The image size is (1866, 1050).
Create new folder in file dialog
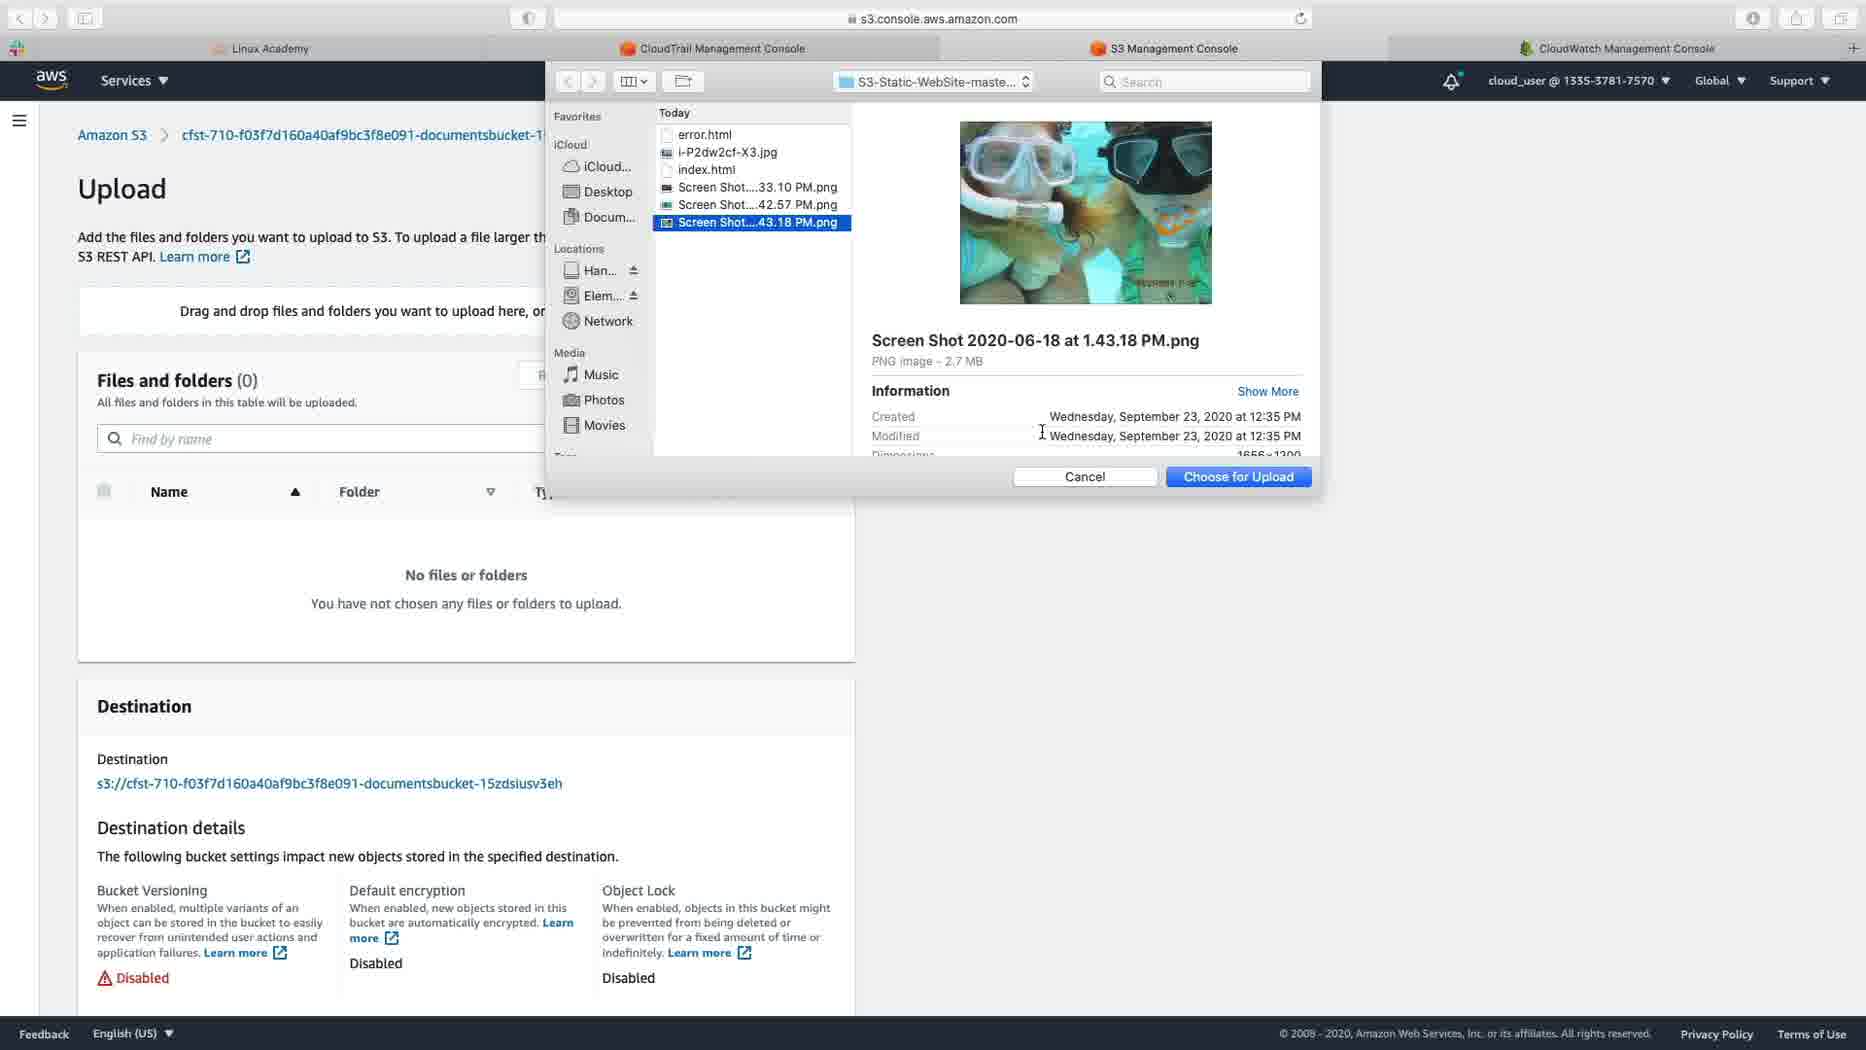pyautogui.click(x=683, y=82)
